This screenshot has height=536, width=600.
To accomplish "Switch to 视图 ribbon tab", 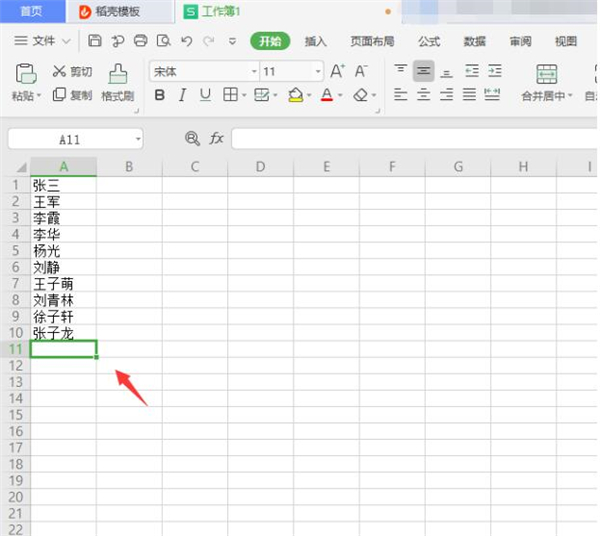I will point(566,41).
